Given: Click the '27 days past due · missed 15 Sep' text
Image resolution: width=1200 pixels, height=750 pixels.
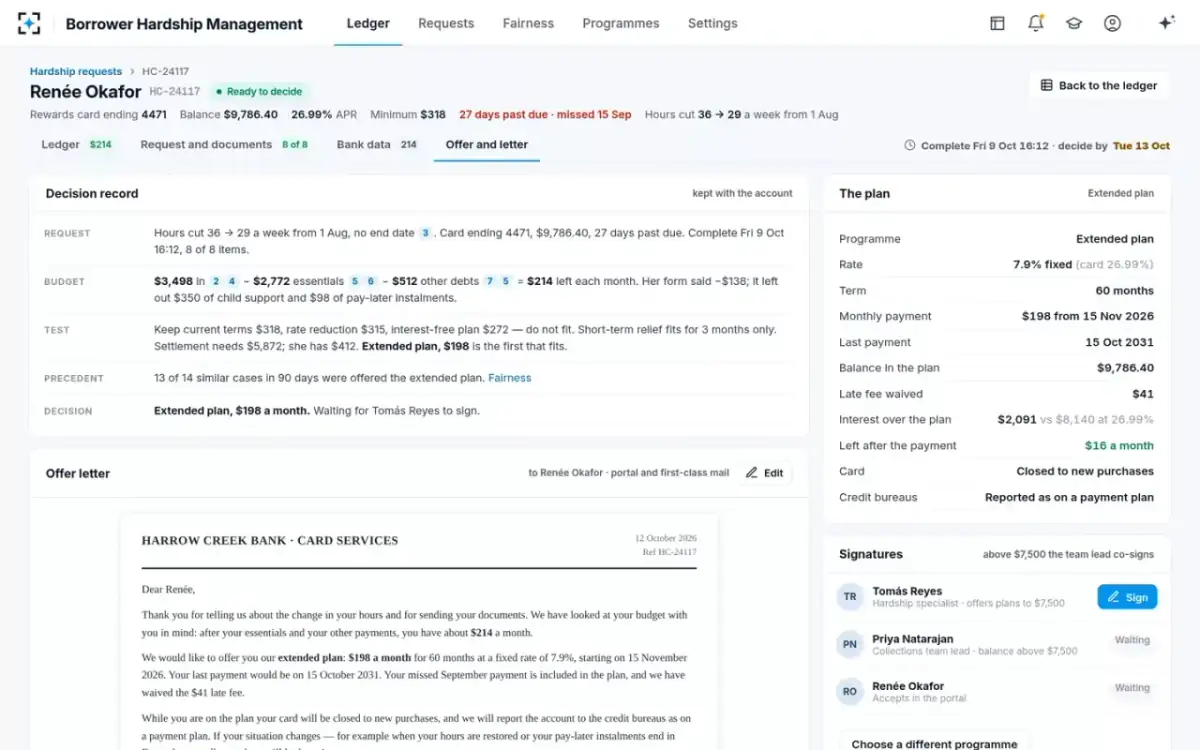Looking at the screenshot, I should [x=545, y=115].
